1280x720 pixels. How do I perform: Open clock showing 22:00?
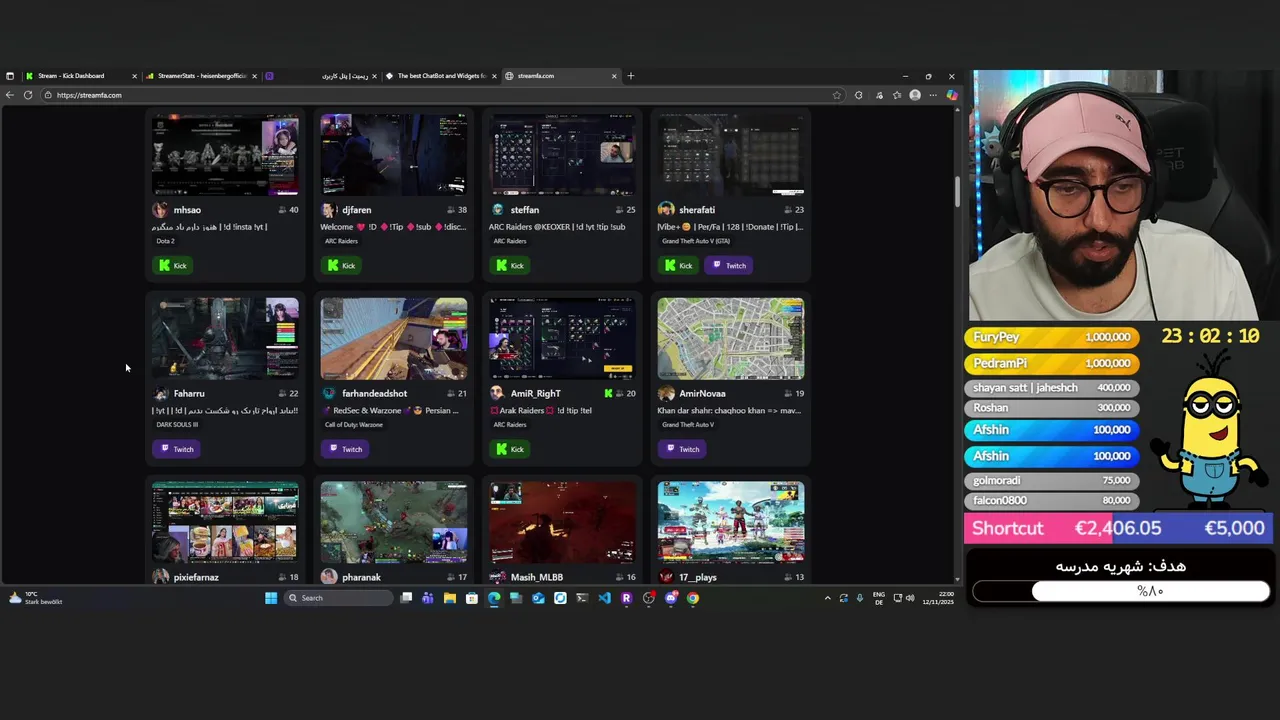(x=938, y=598)
